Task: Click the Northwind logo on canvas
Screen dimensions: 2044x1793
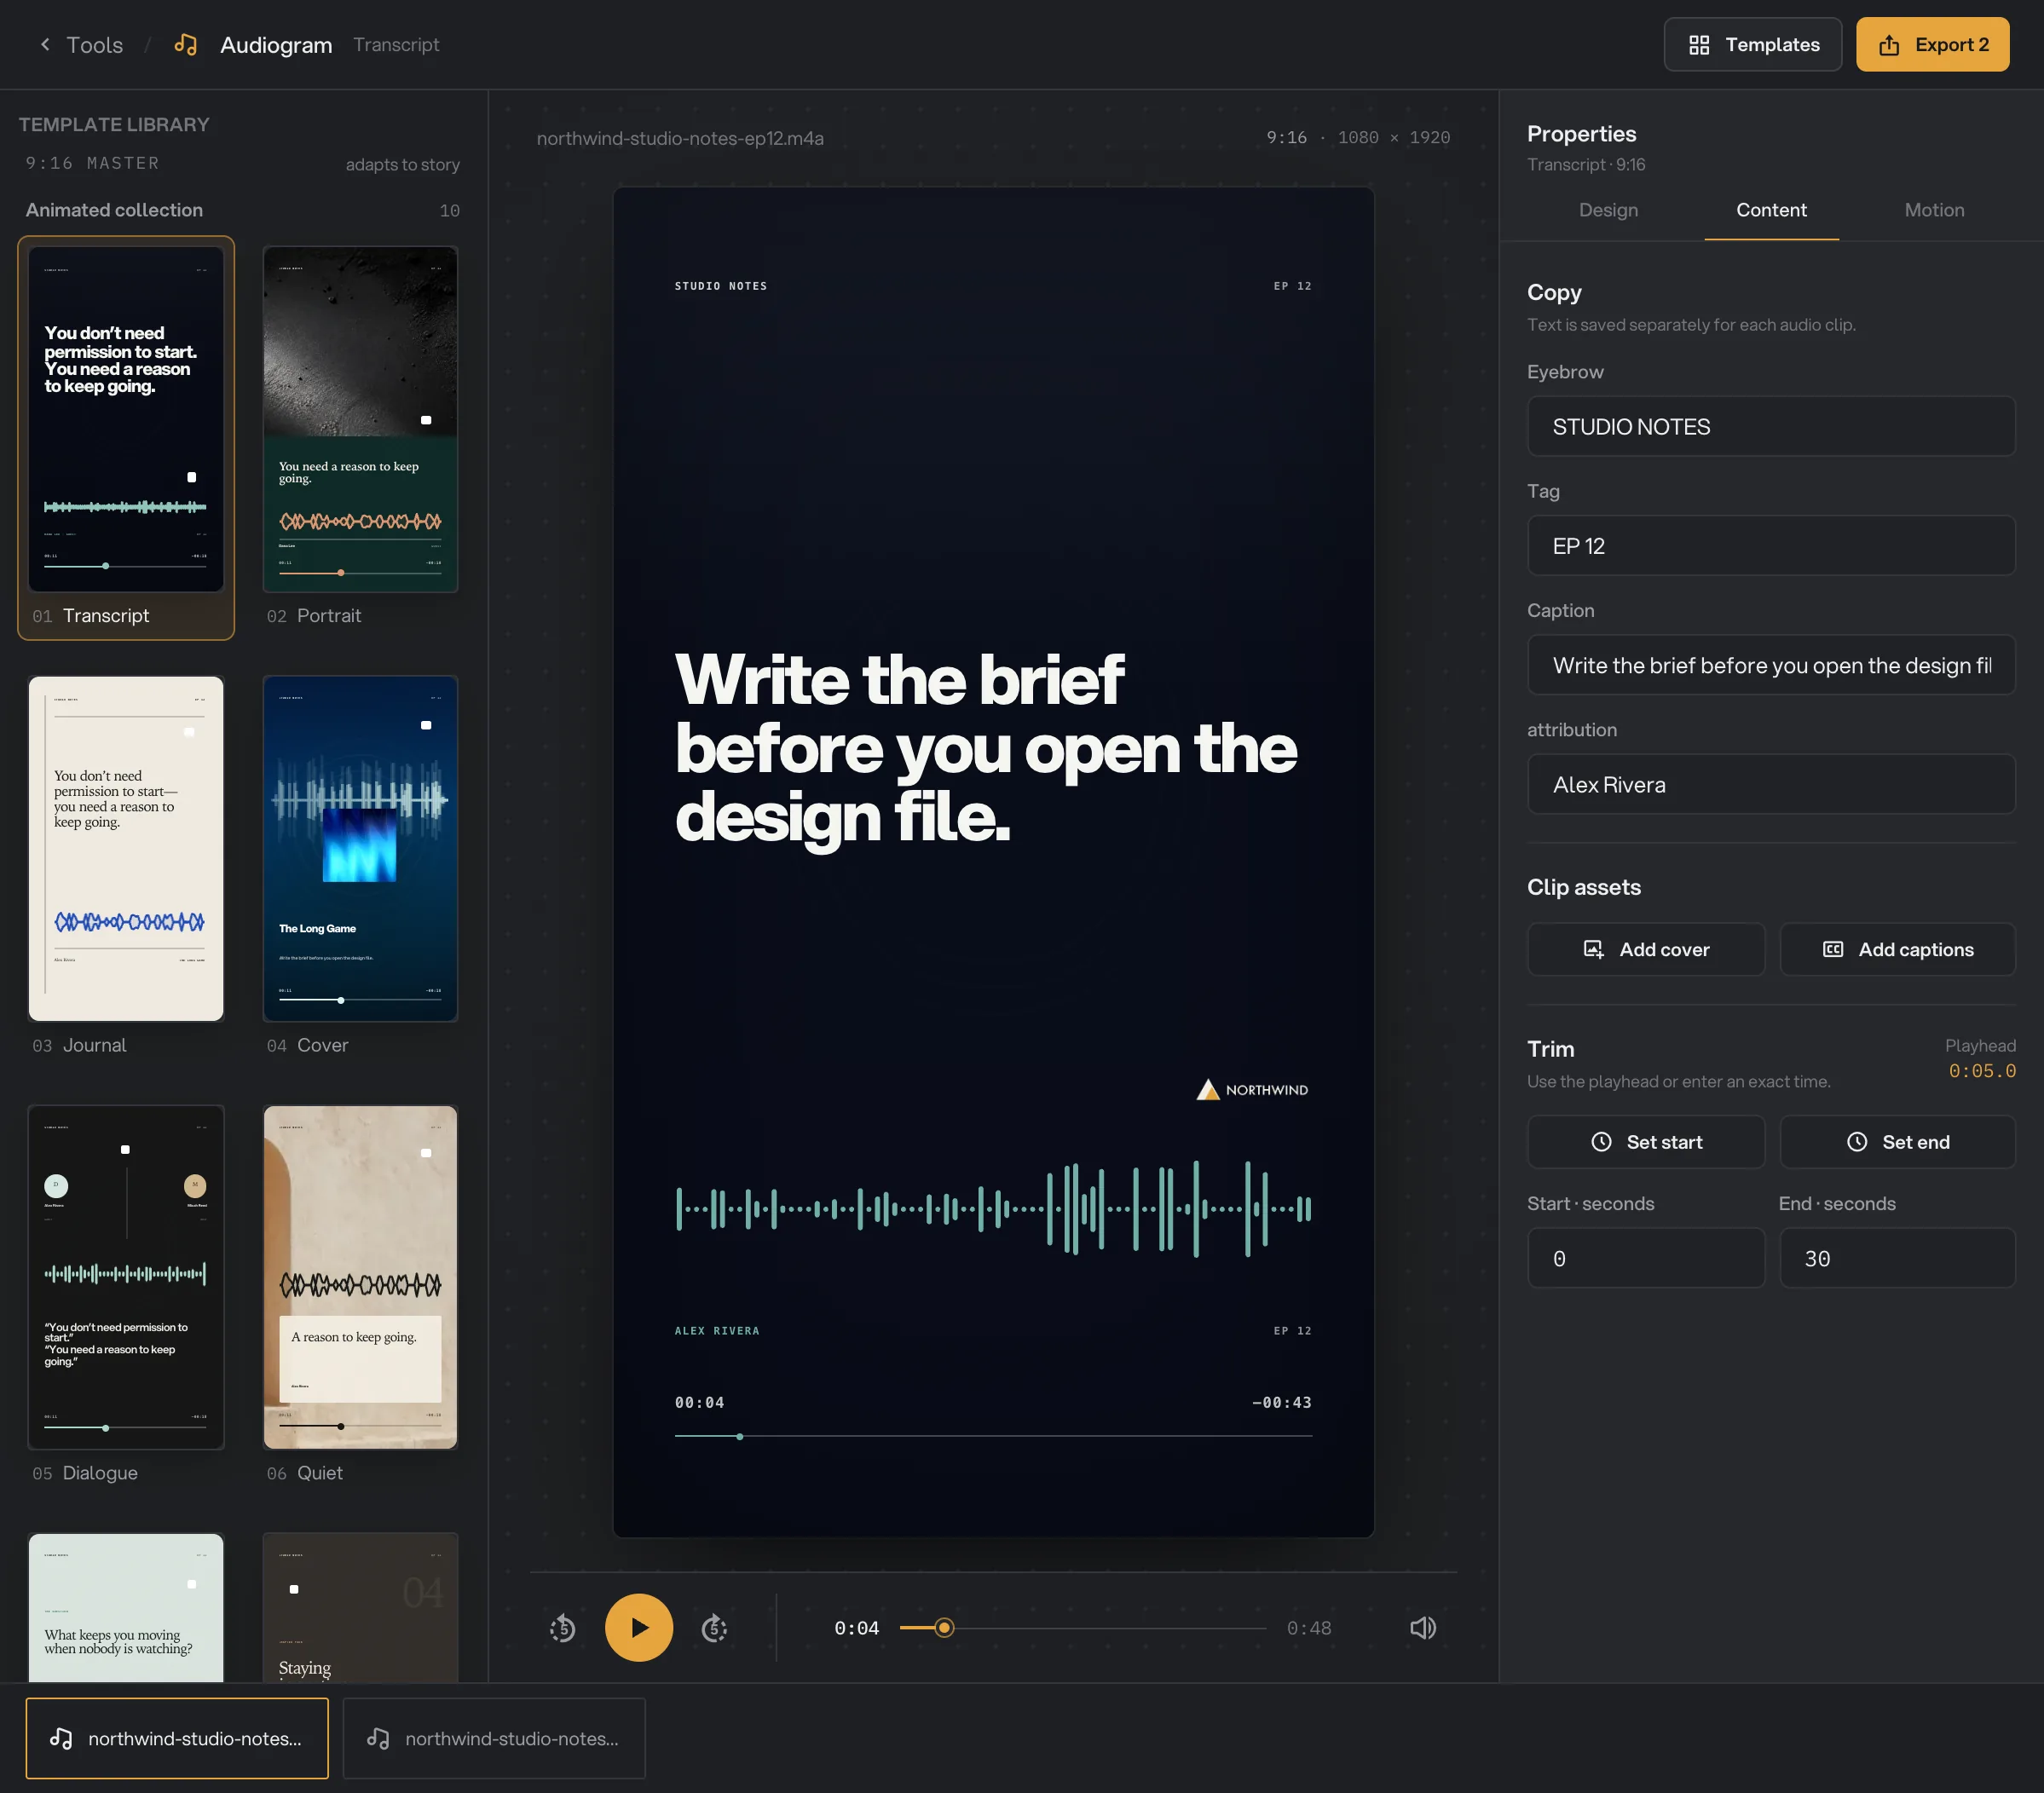Action: [x=1252, y=1089]
